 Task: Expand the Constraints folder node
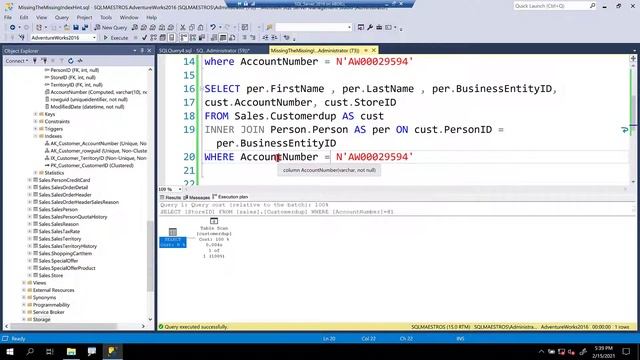tap(36, 122)
